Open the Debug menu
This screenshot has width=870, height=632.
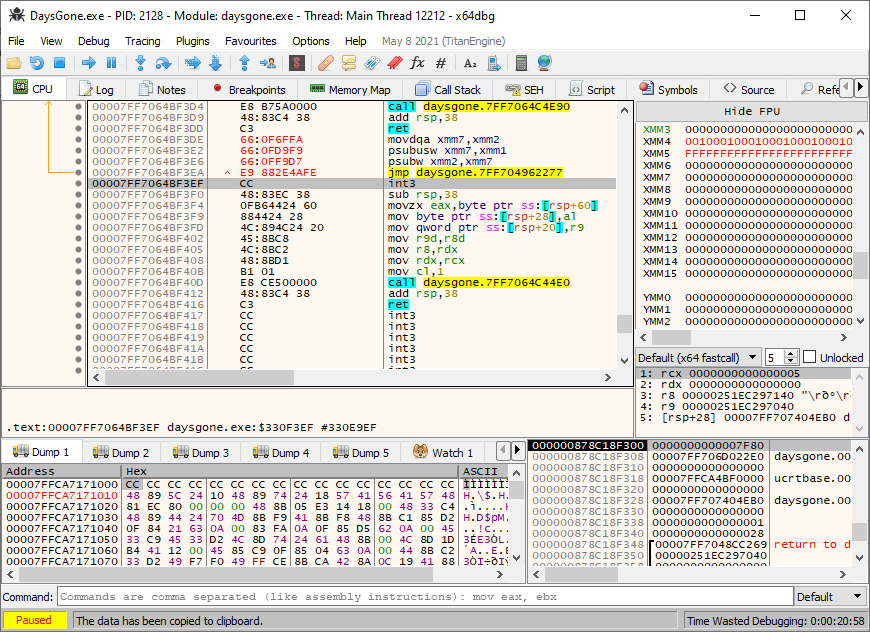tap(92, 41)
